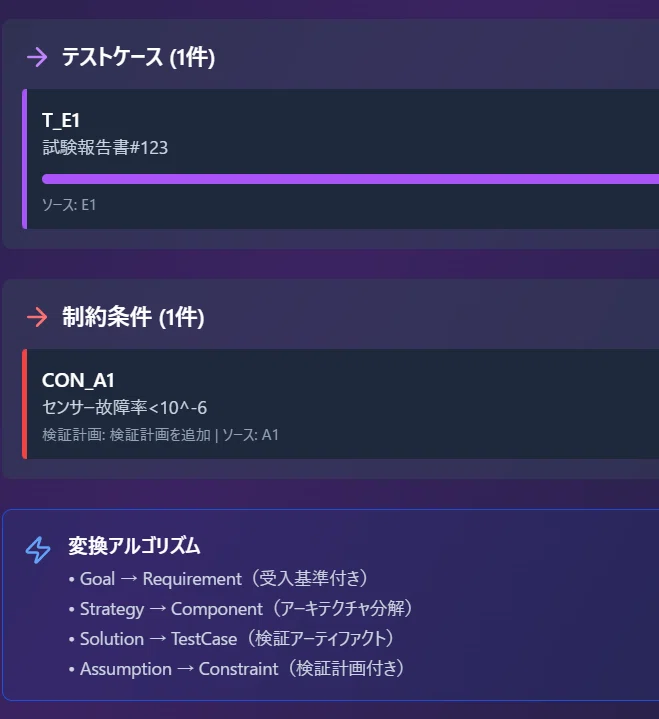Click the ソース: A1 source label

pyautogui.click(x=250, y=435)
